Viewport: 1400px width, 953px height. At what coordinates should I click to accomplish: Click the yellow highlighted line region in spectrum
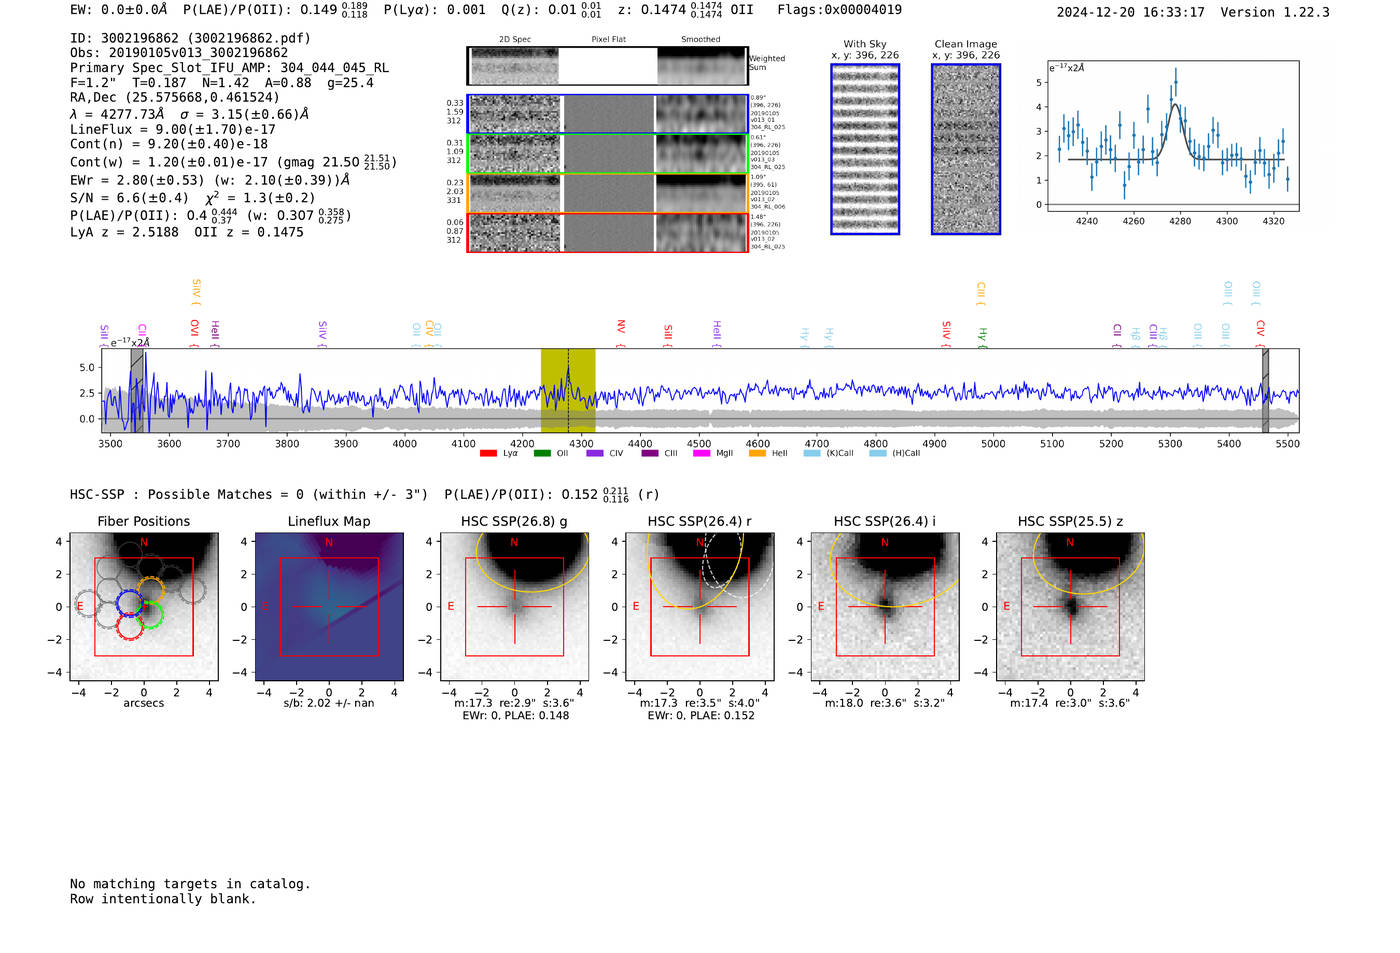pyautogui.click(x=568, y=390)
